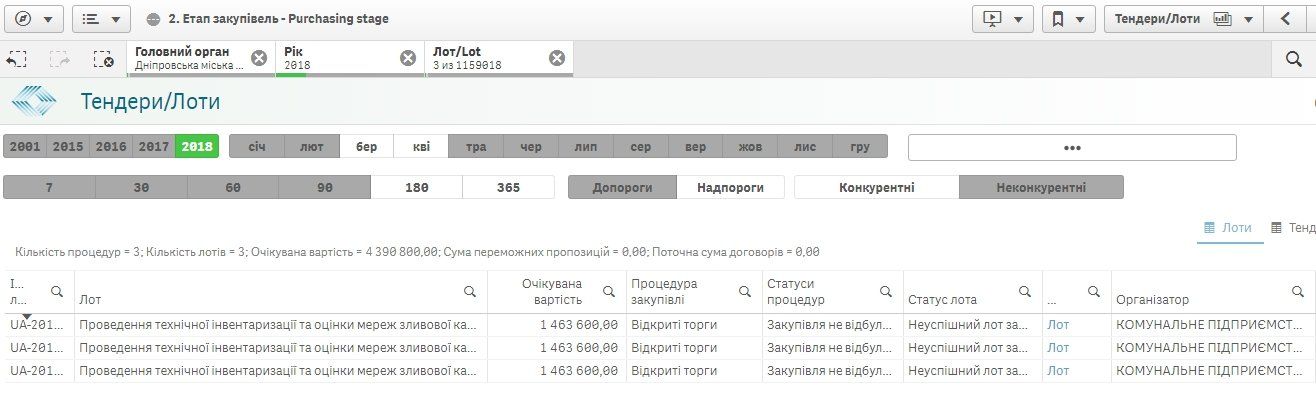Screen dimensions: 1316x400
Task: Search in the Статуси процедур column
Action: (885, 291)
